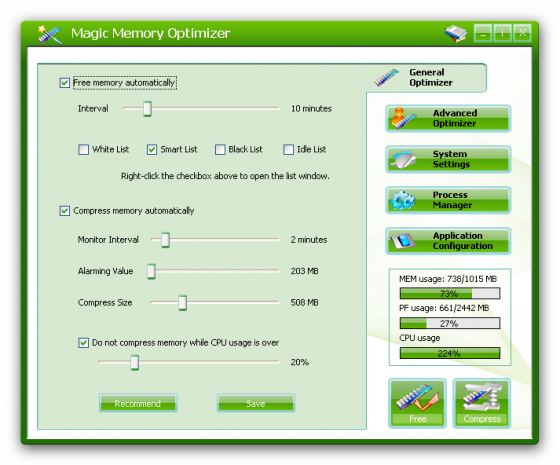
Task: Click the '2 minutes' monitor interval value
Action: click(x=309, y=240)
